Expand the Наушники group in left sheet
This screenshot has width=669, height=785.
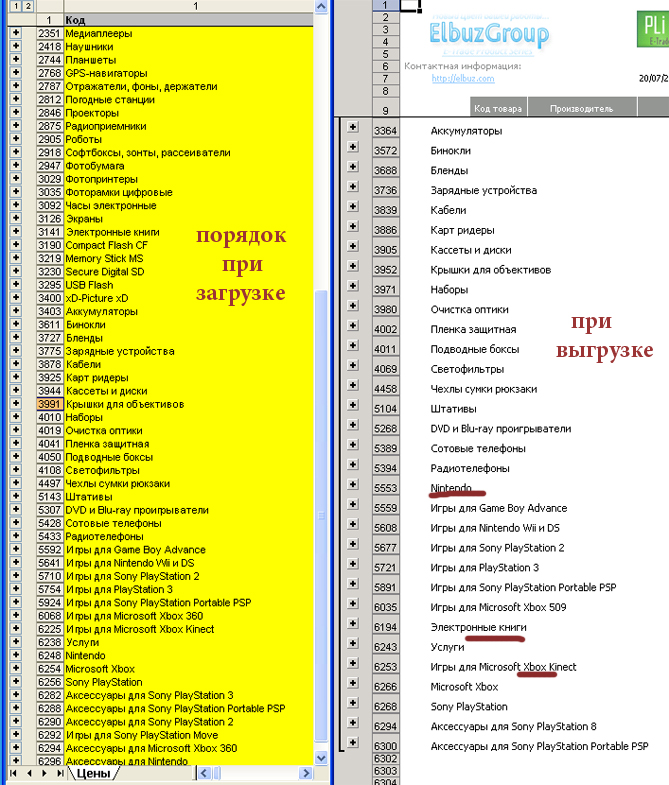pos(16,46)
